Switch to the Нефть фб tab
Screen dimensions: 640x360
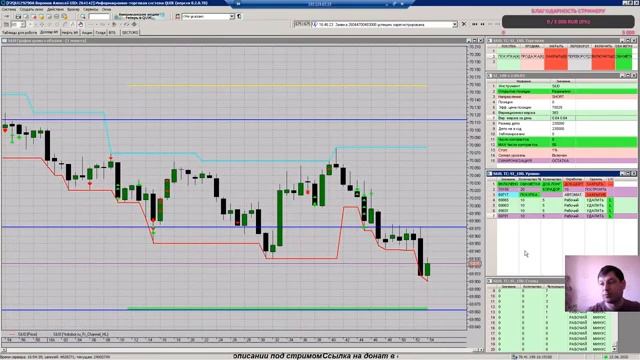(70, 32)
